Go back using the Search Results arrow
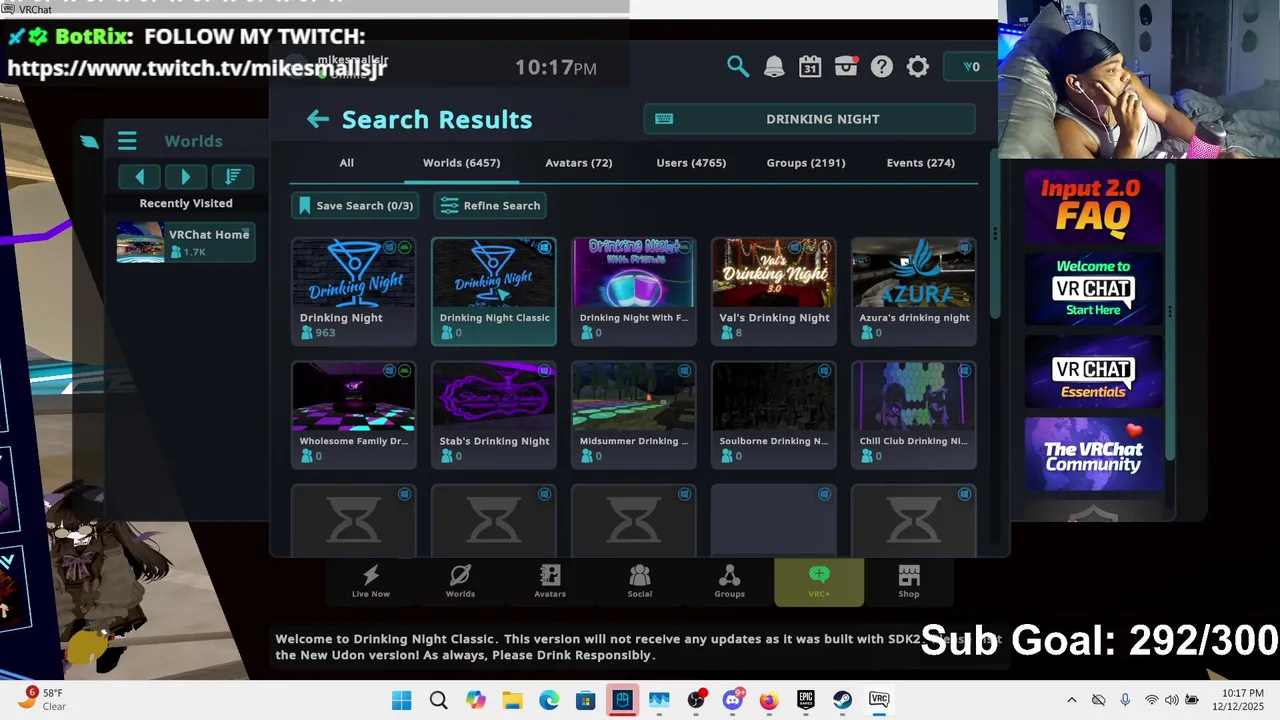Screen dimensions: 1280x720 [x=318, y=119]
